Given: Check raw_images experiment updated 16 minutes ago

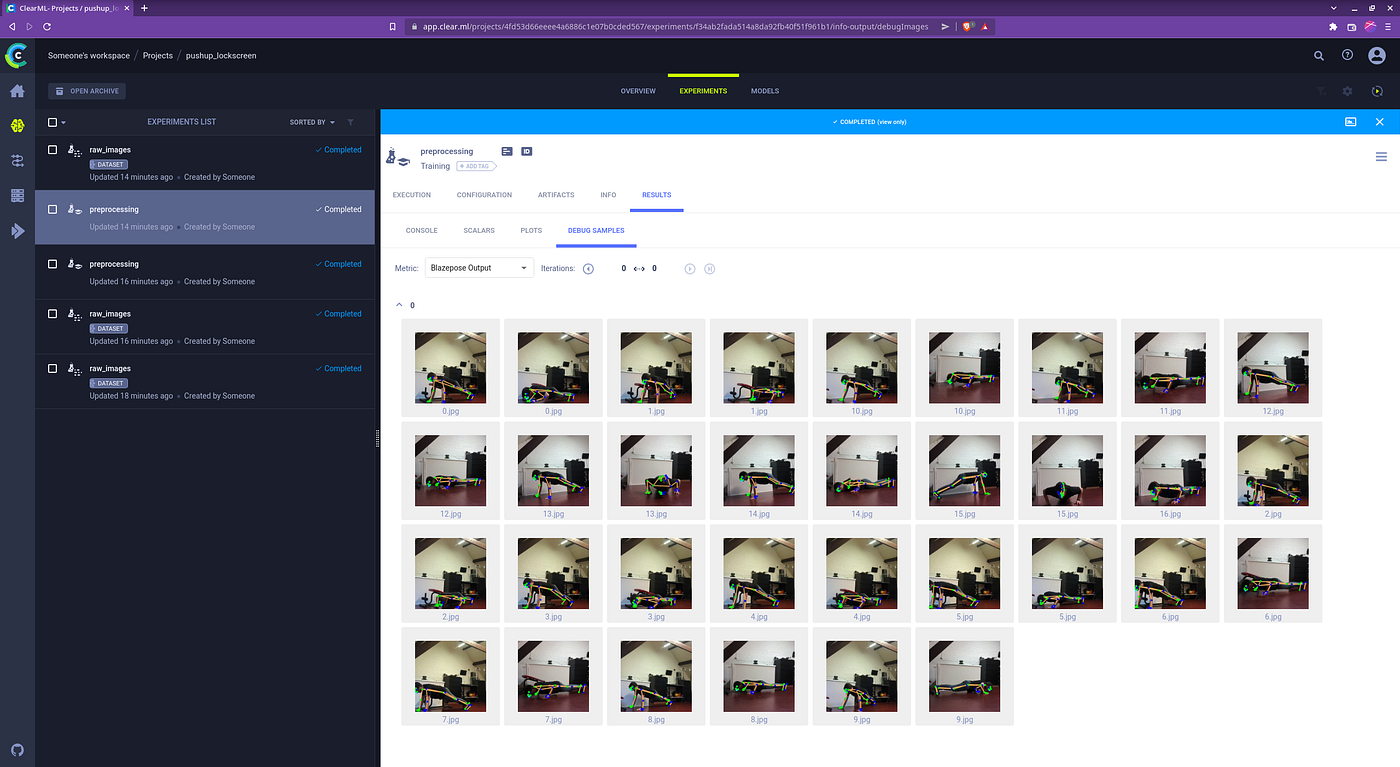Looking at the screenshot, I should 53,314.
